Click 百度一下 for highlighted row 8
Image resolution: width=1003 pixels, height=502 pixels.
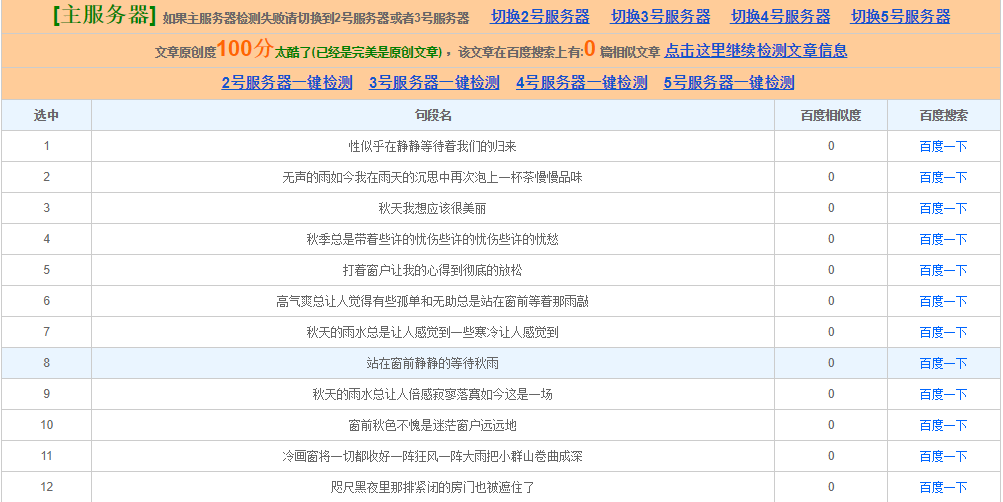click(x=943, y=363)
